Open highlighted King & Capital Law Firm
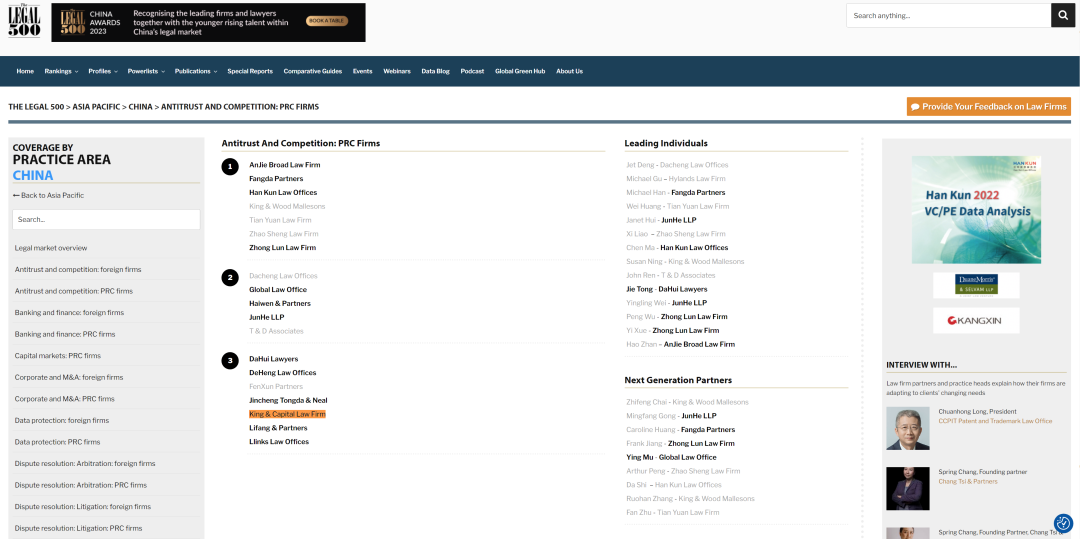The width and height of the screenshot is (1080, 539). click(x=287, y=414)
